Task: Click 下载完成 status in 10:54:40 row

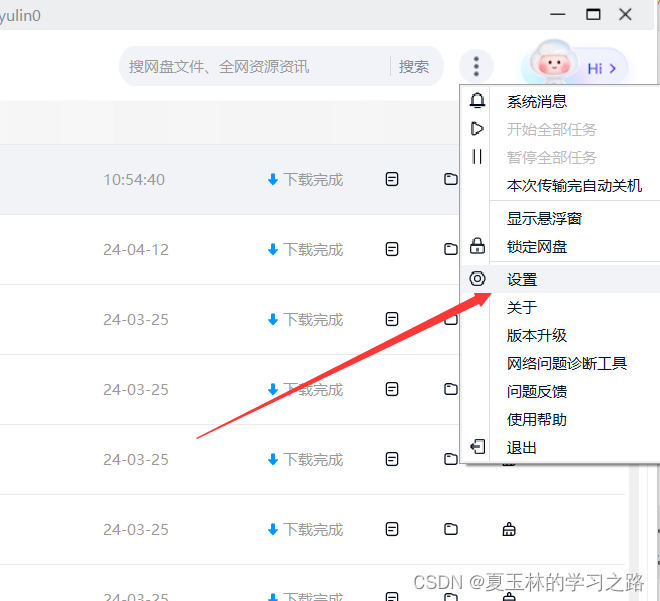Action: 306,180
